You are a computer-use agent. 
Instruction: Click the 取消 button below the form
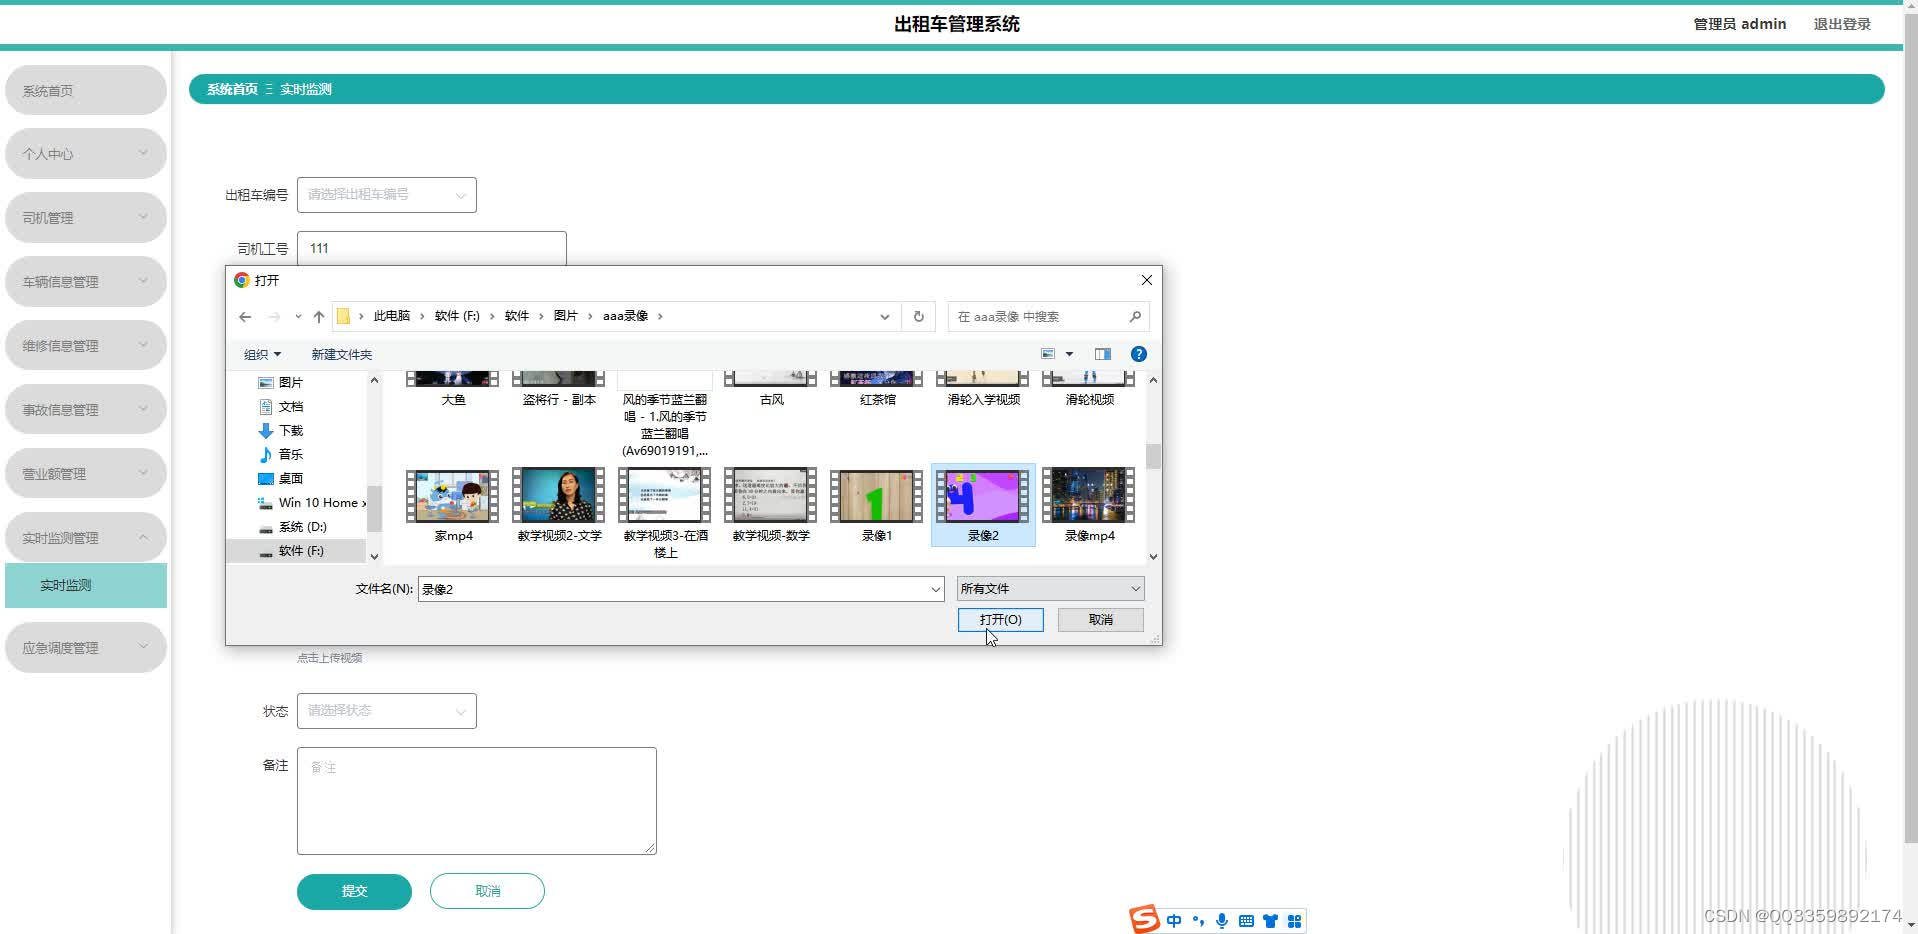click(487, 891)
